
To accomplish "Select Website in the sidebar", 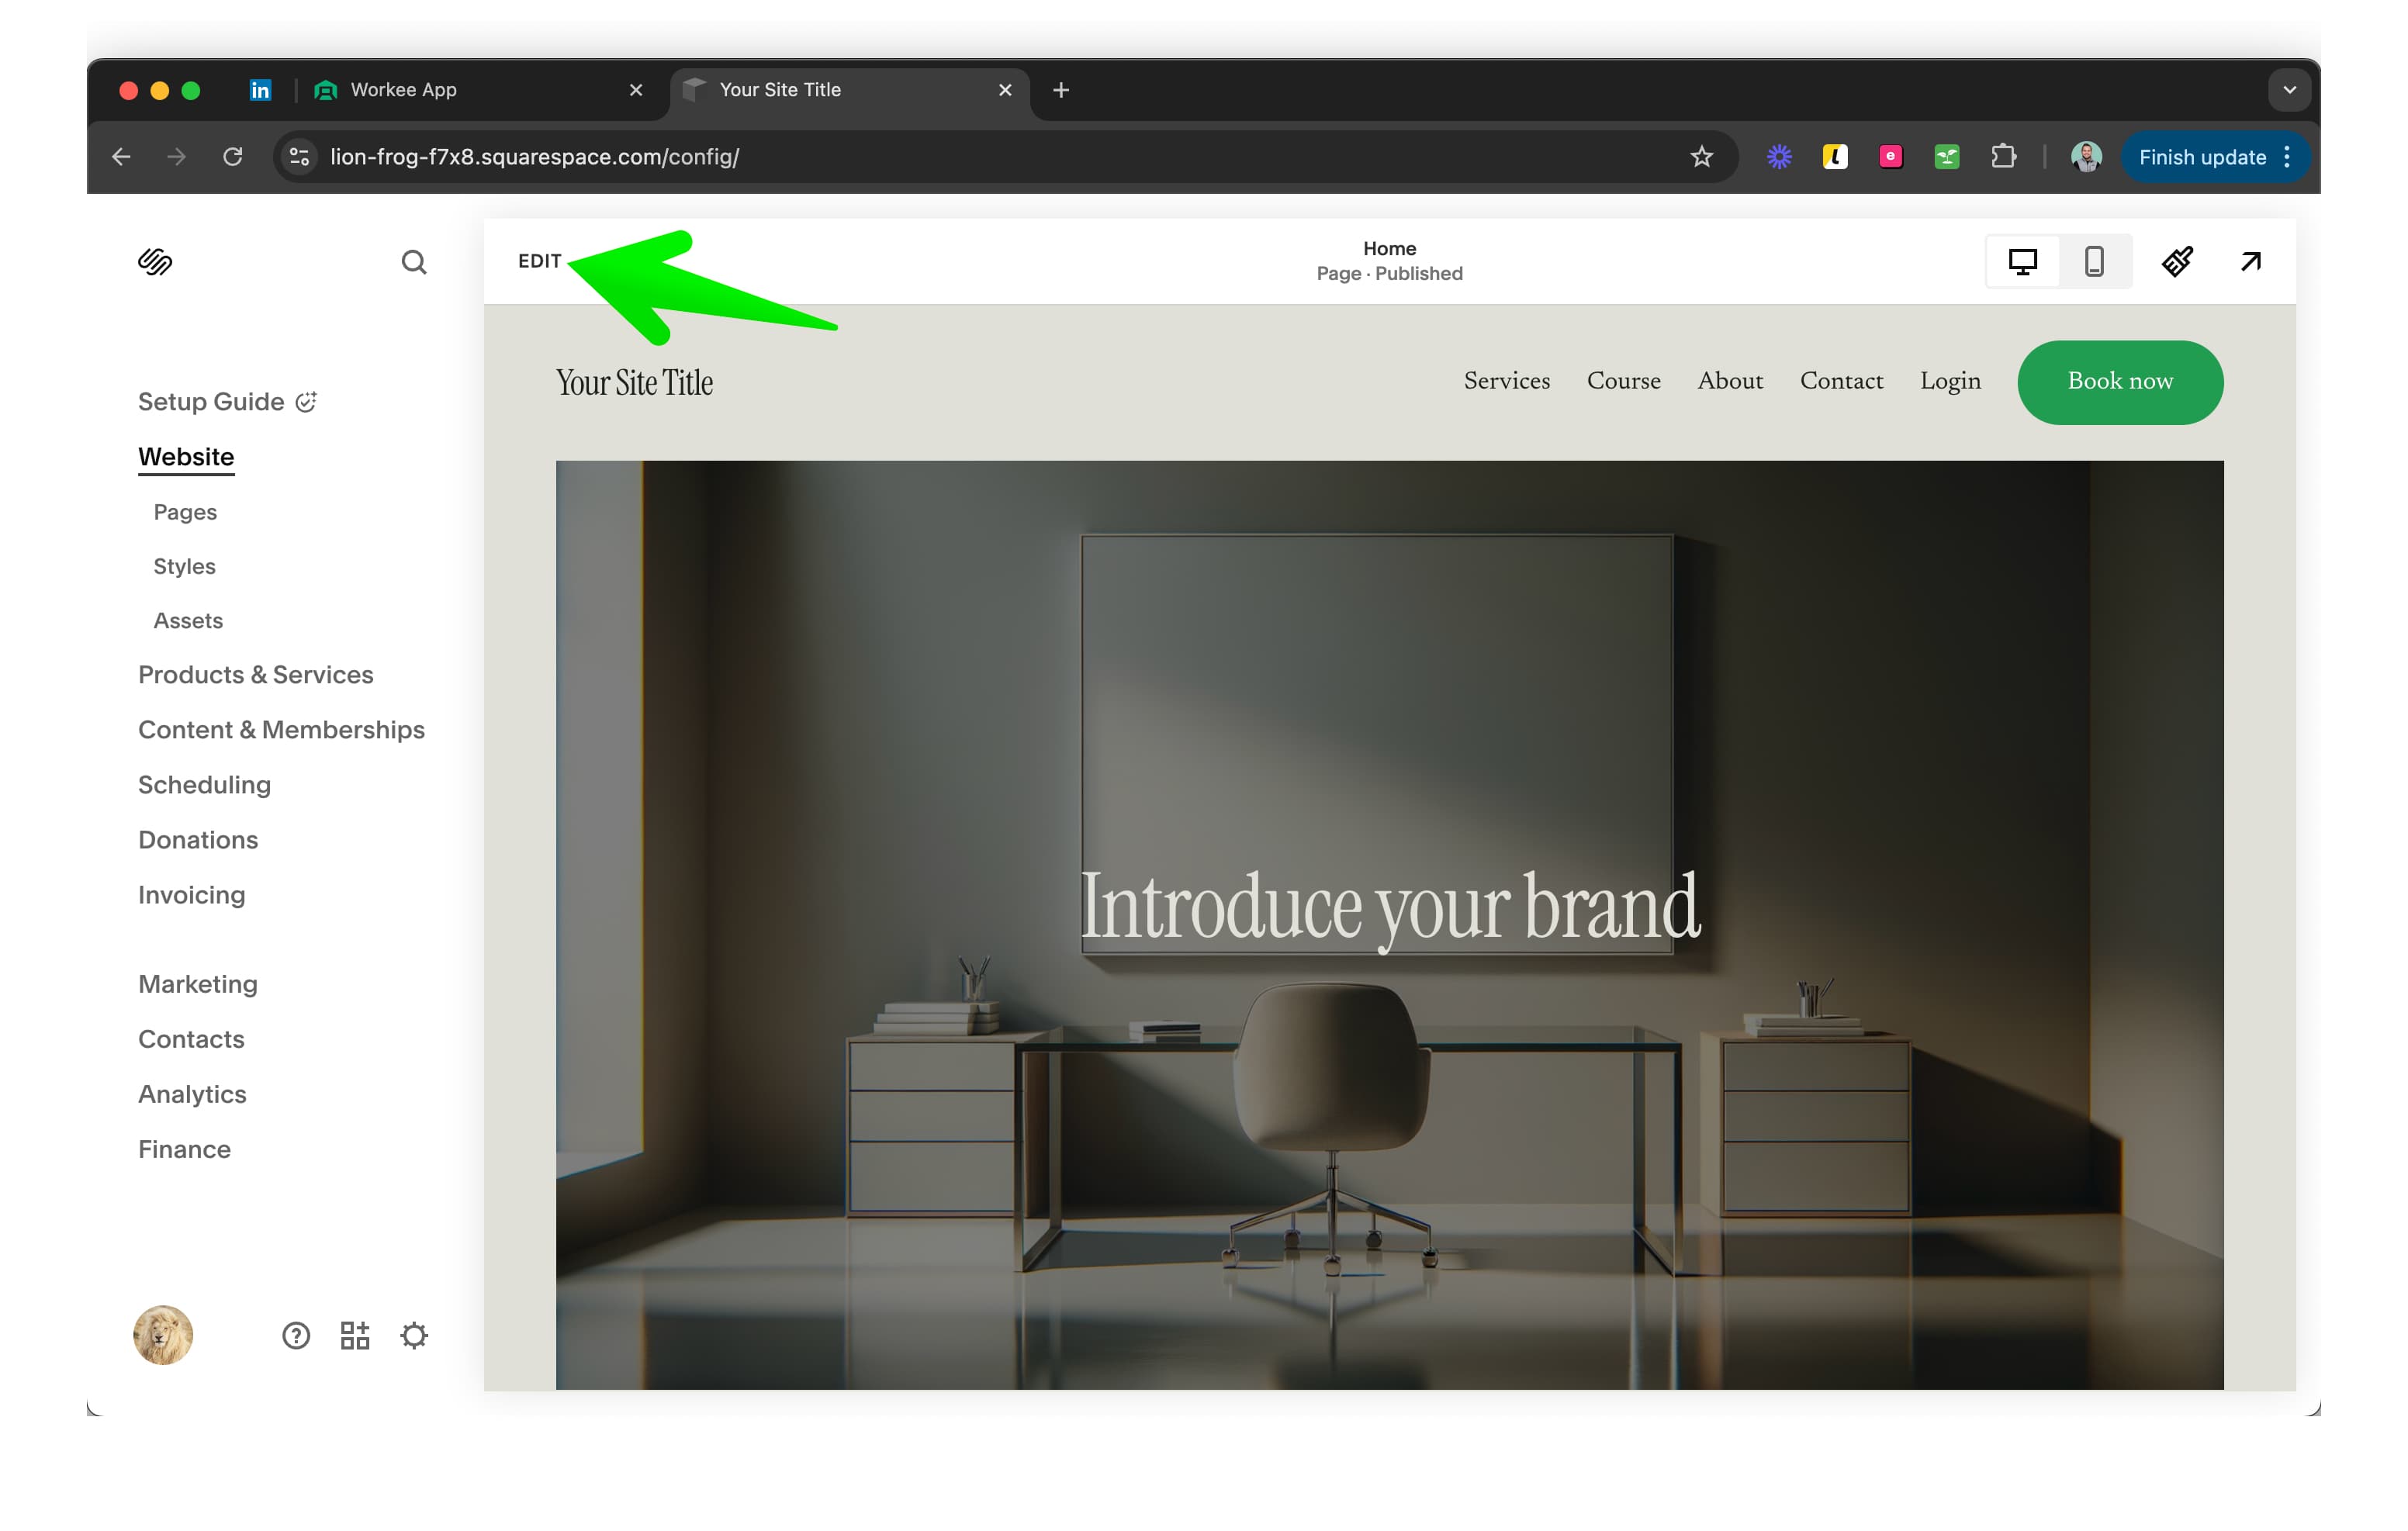I will 186,457.
